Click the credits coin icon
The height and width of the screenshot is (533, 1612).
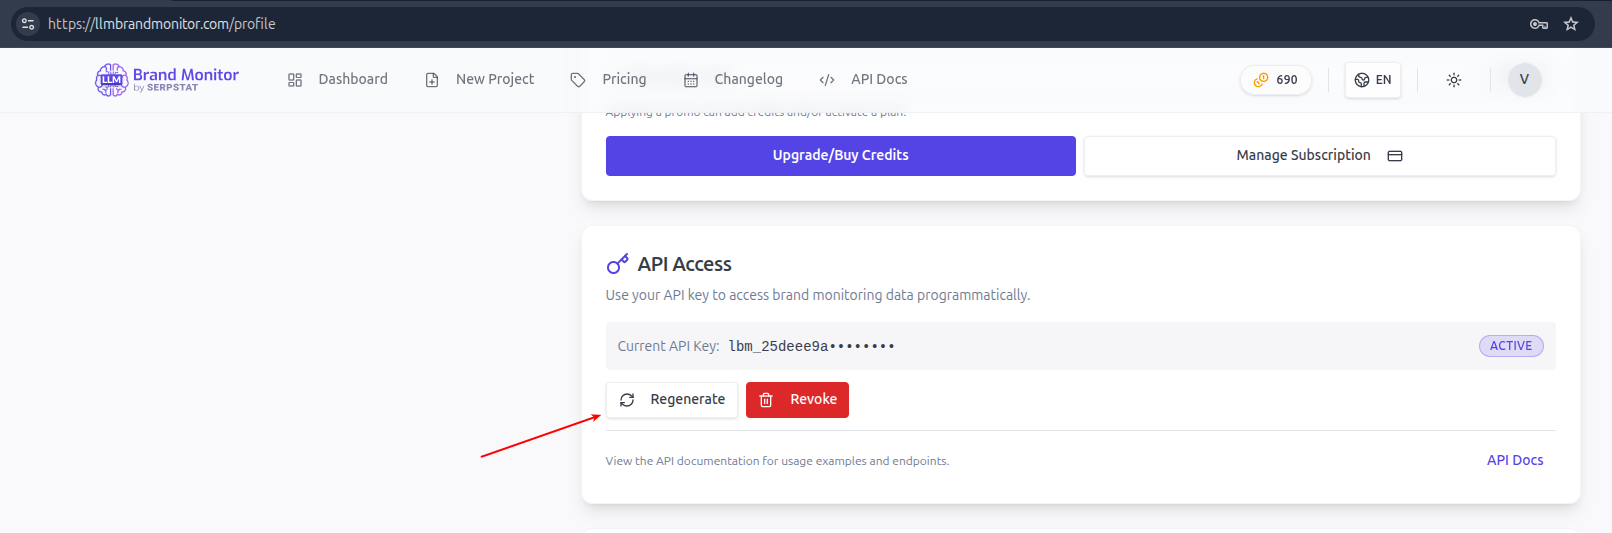click(x=1261, y=80)
